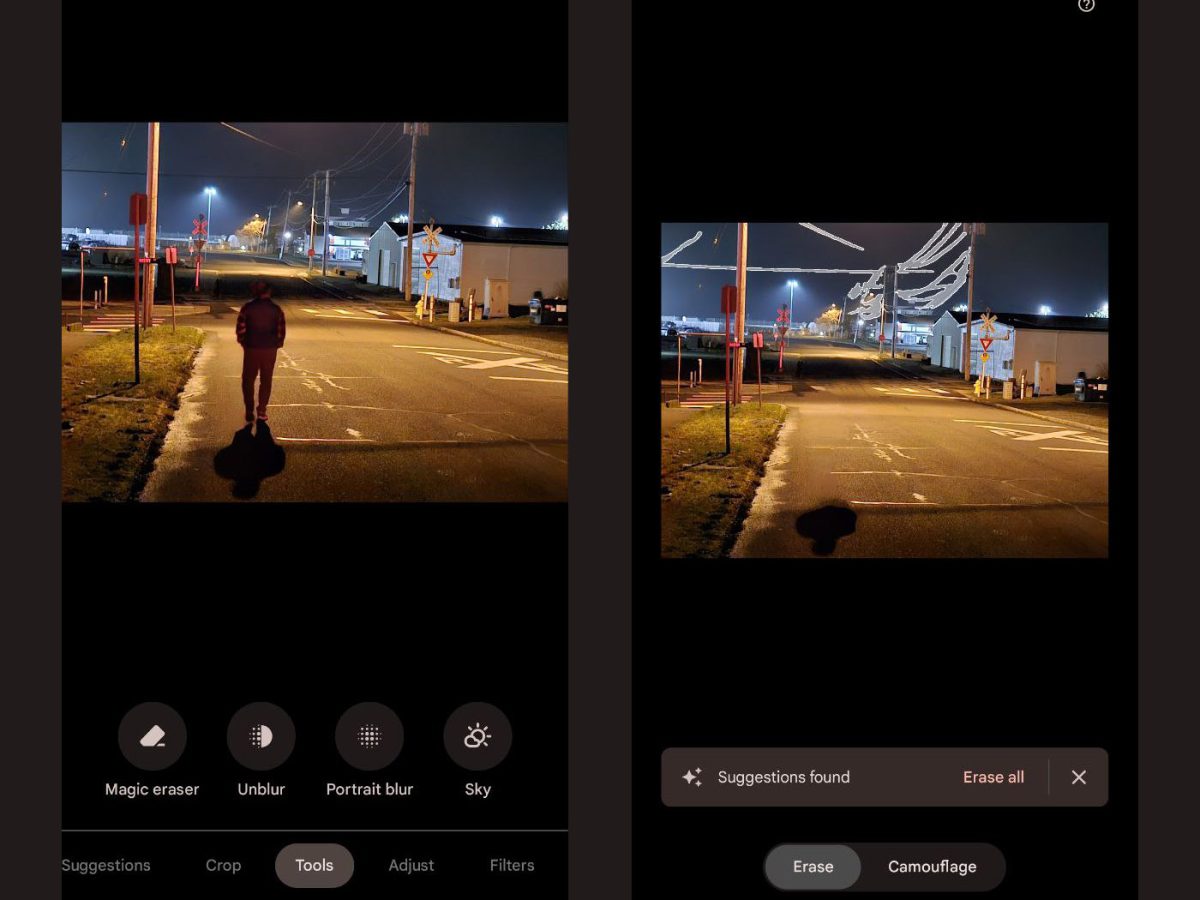1200x900 pixels.
Task: Tap the yield sign in the edited photo
Action: pyautogui.click(x=987, y=344)
